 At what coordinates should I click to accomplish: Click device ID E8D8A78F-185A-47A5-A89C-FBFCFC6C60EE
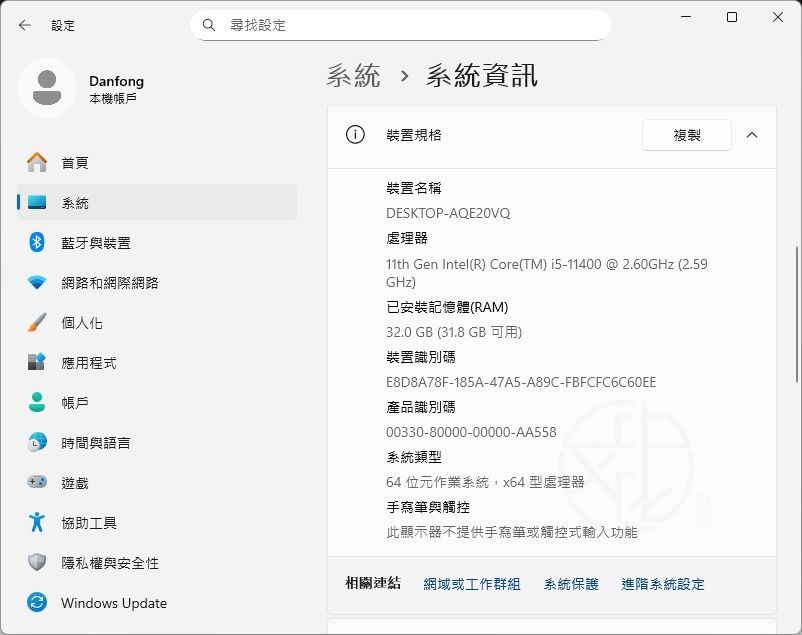(x=521, y=382)
